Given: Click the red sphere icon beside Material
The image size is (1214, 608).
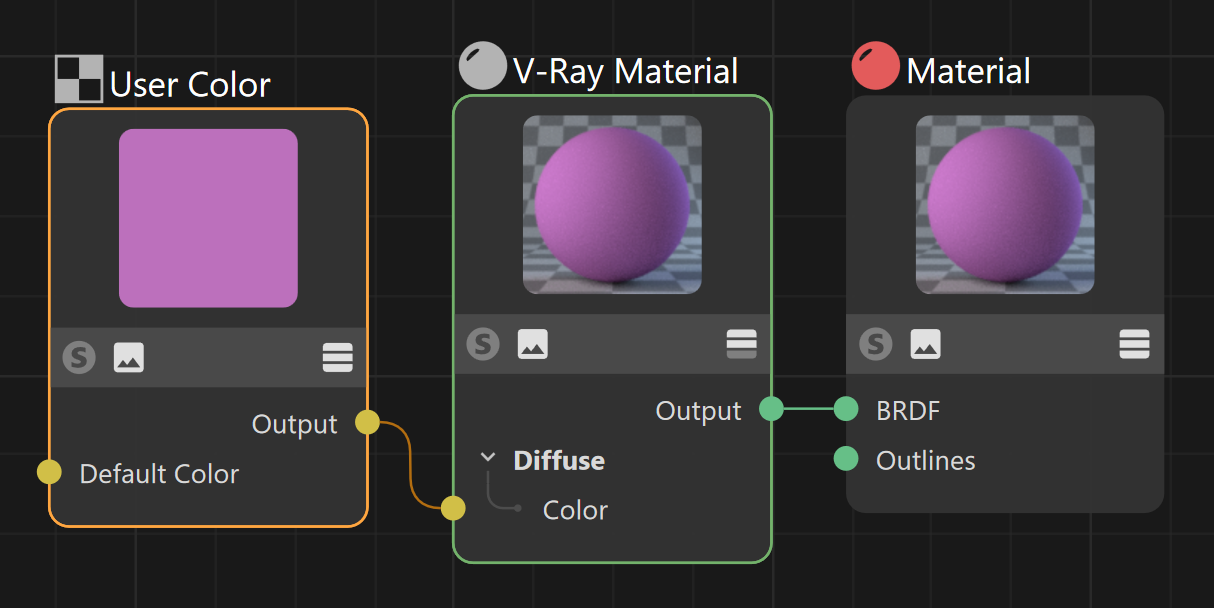Looking at the screenshot, I should (875, 67).
